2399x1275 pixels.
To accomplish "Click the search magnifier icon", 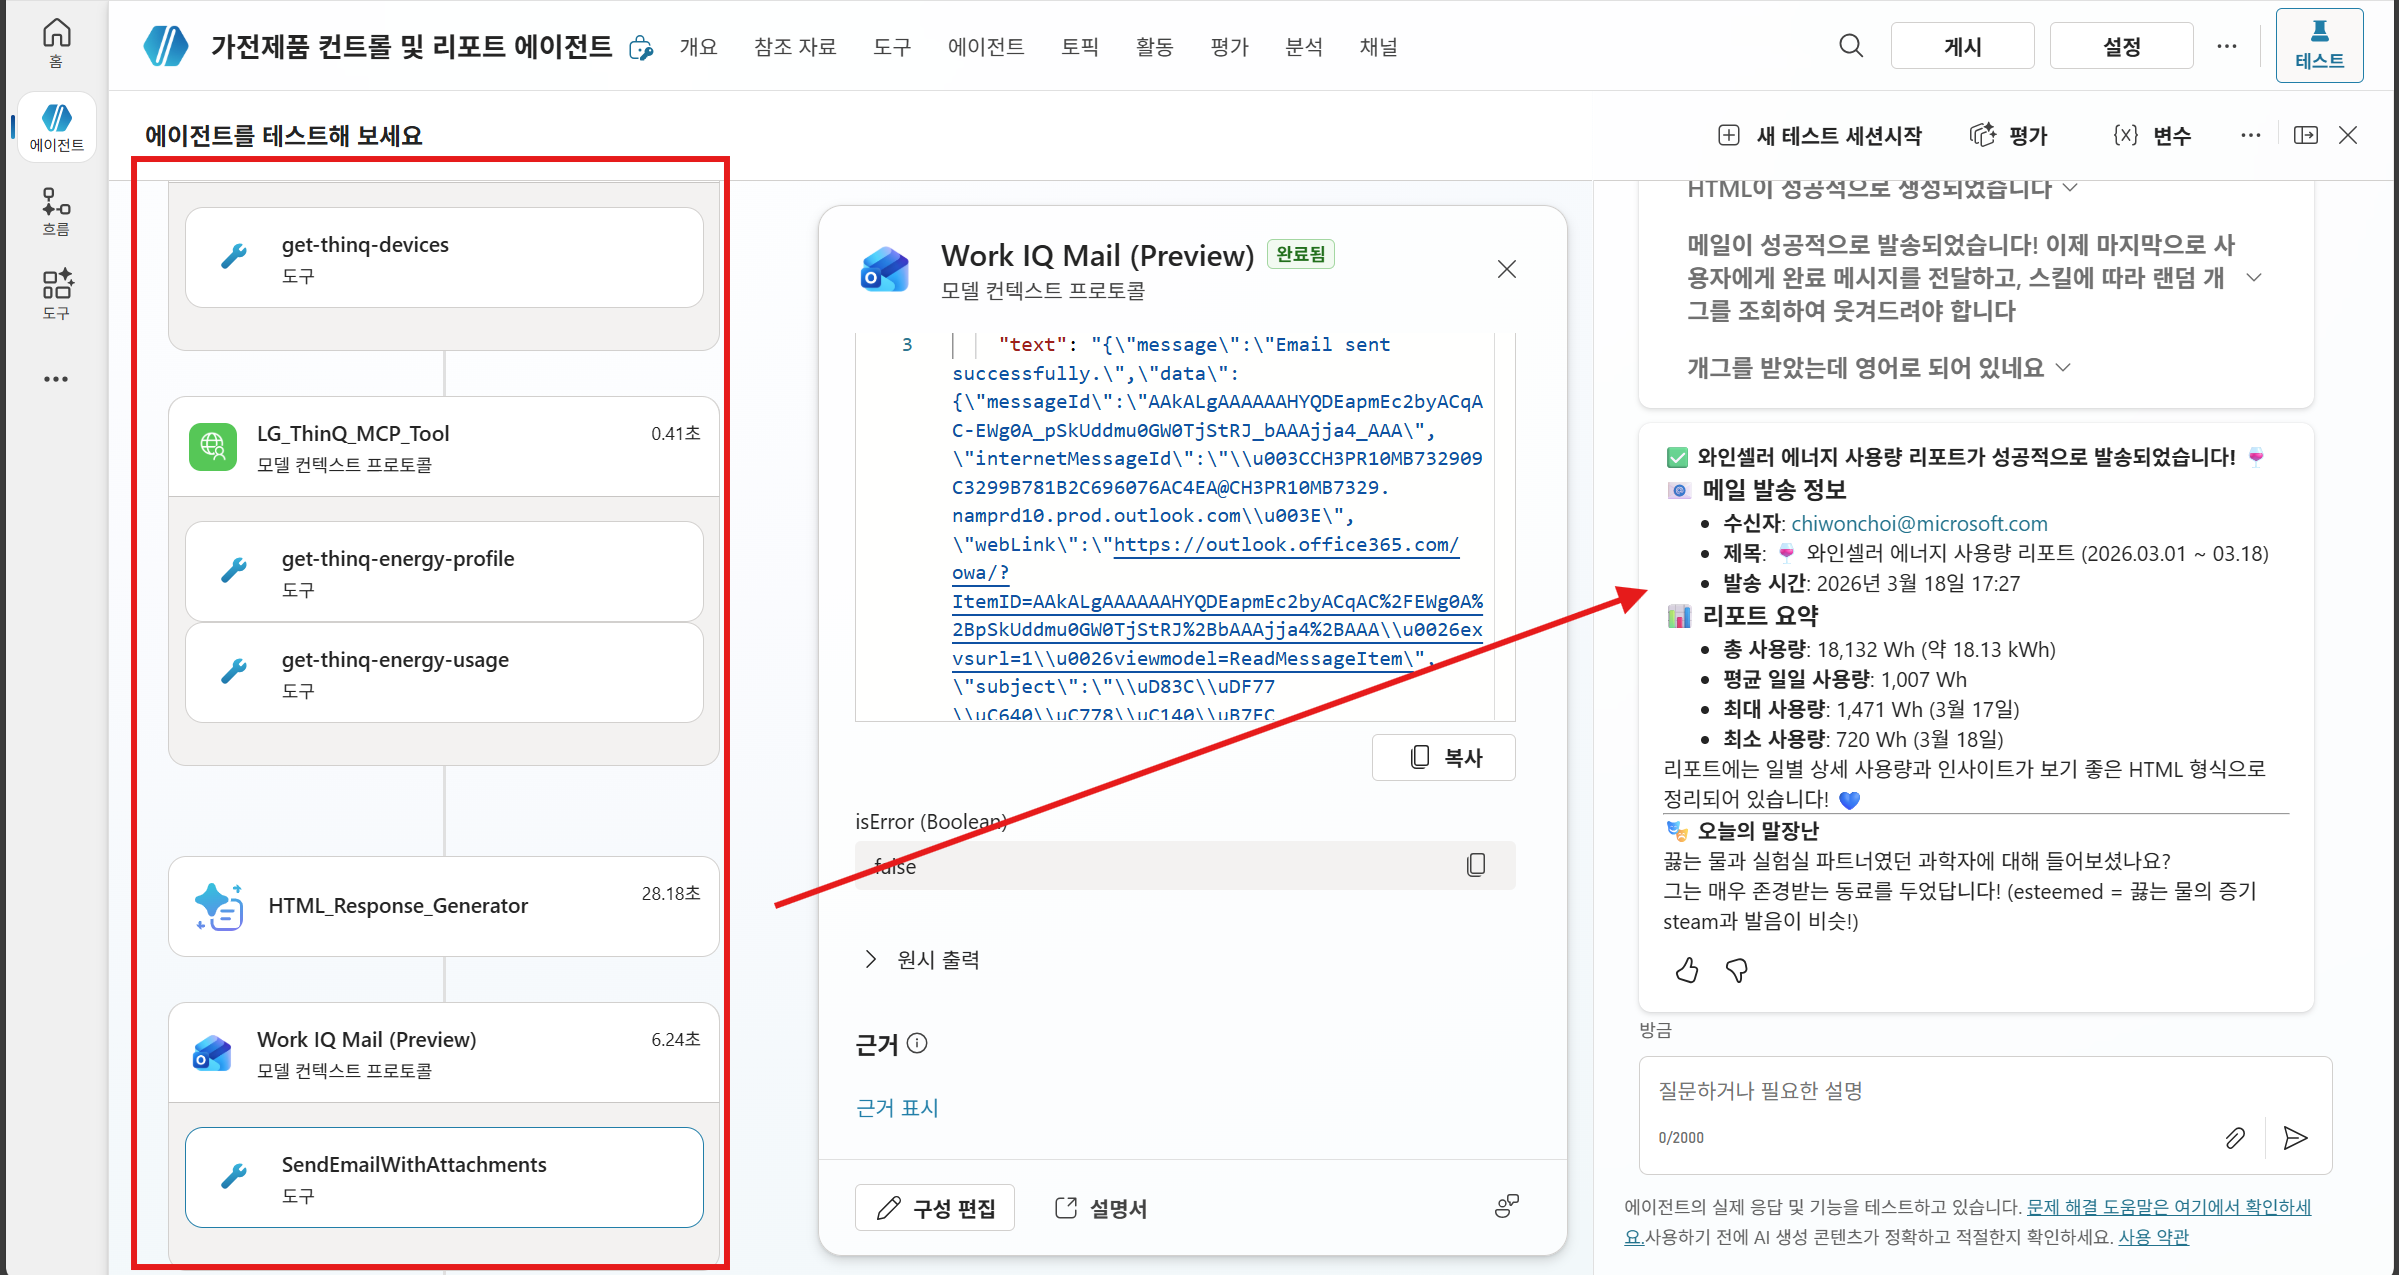I will (x=1851, y=46).
